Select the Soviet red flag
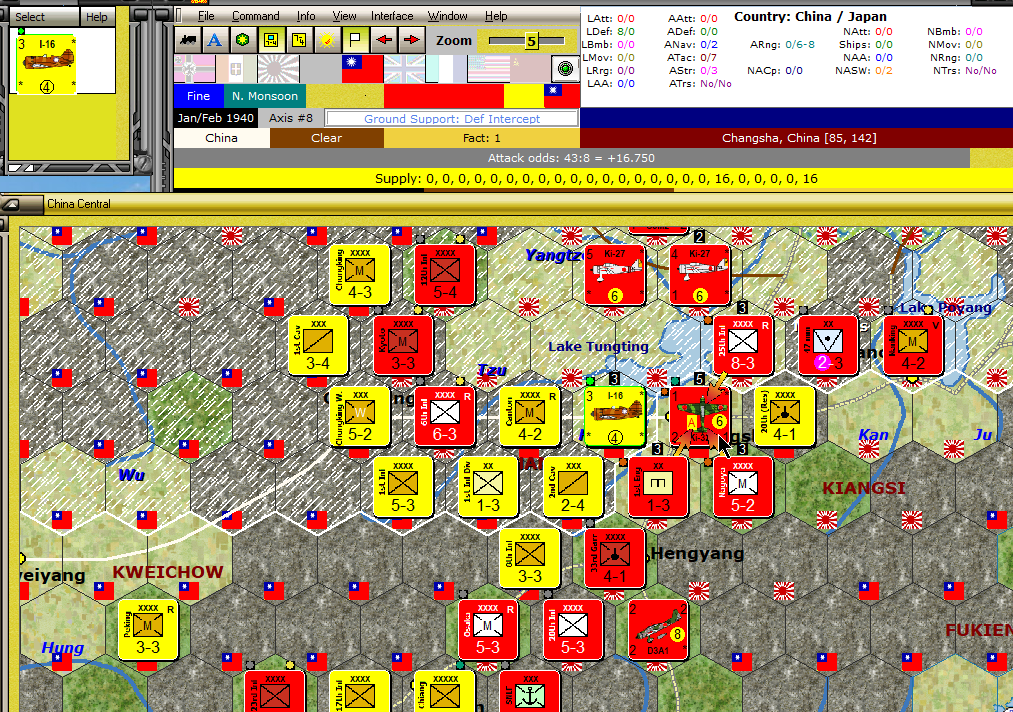 [x=530, y=68]
